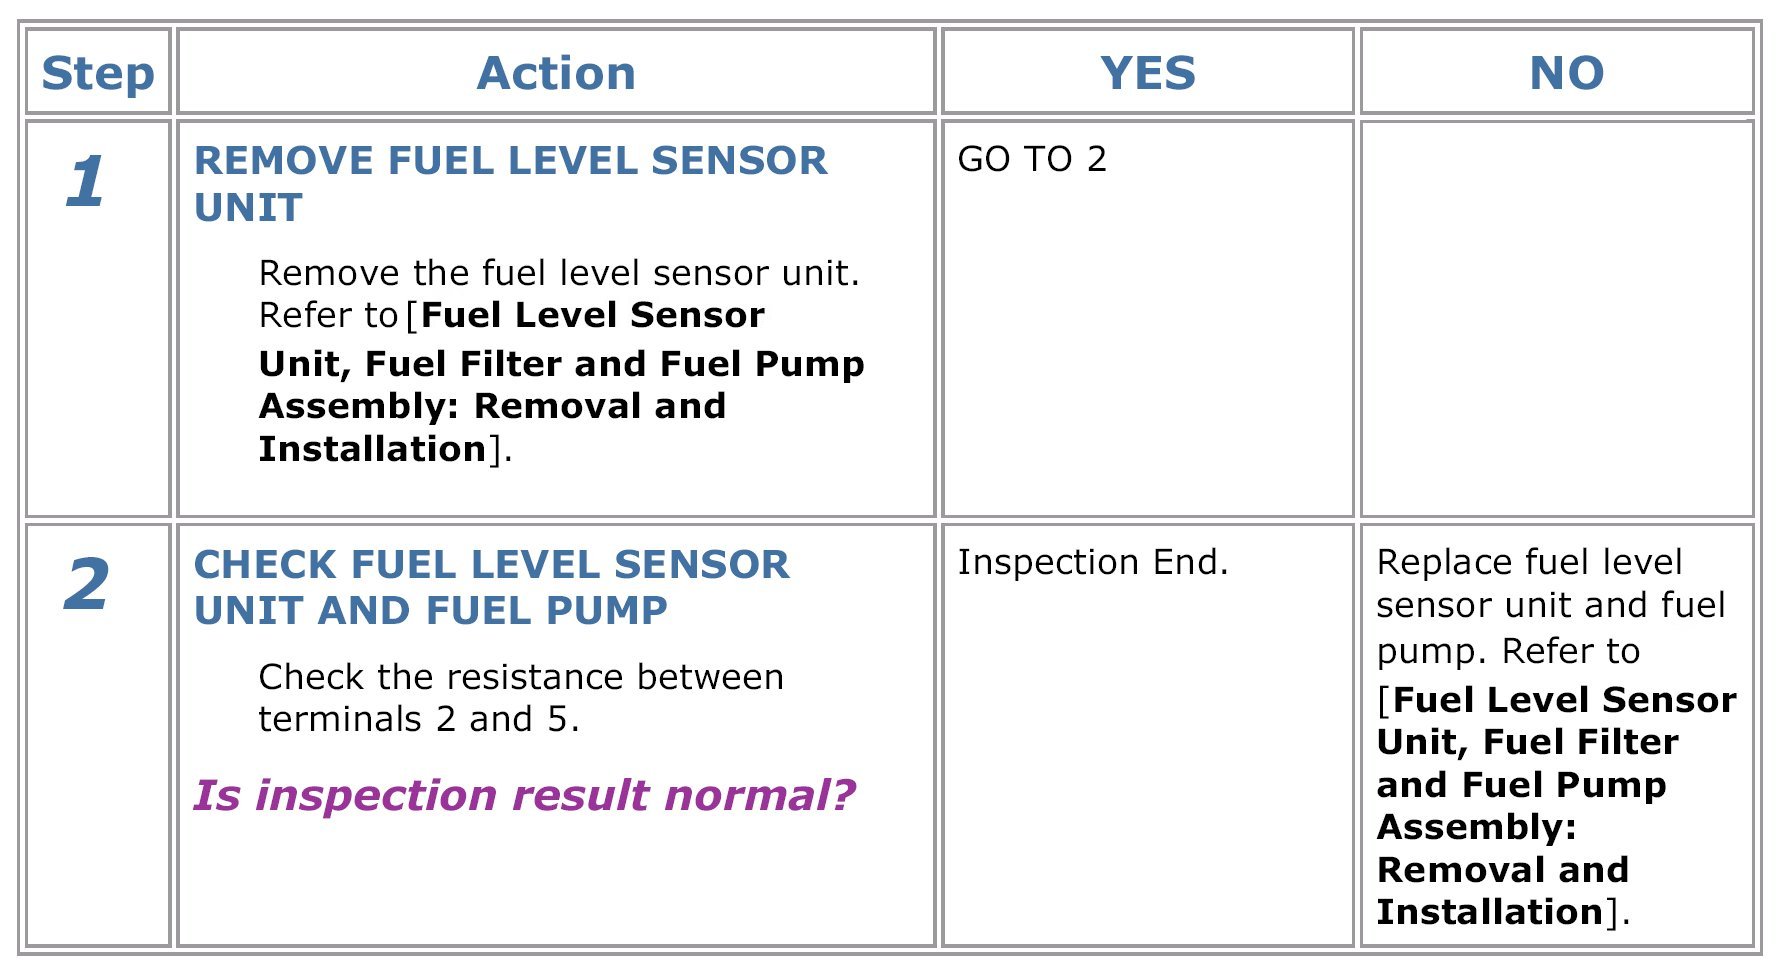Click 'pump. Refer to' line in step 2
1788x978 pixels.
tap(1508, 651)
